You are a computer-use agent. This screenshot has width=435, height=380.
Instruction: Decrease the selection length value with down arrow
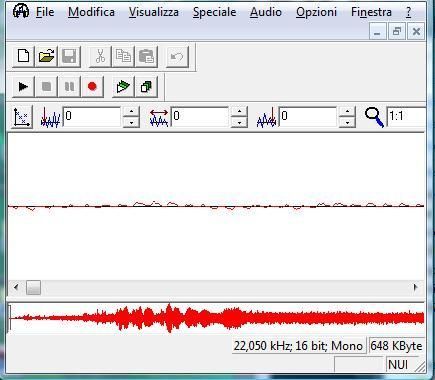point(239,122)
